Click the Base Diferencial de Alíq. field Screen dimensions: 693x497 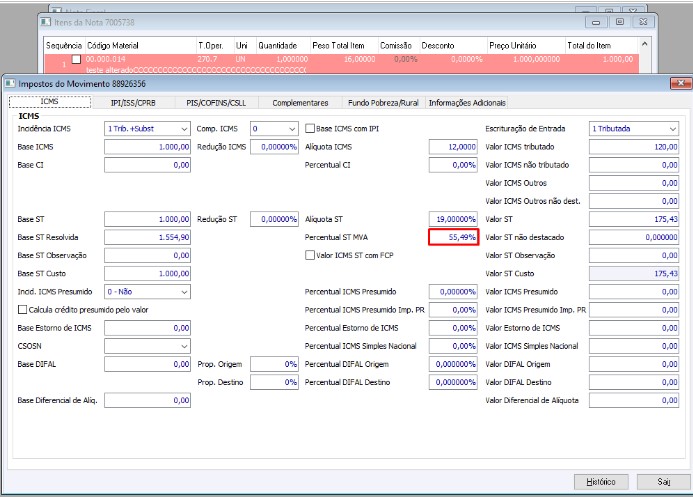pos(147,401)
